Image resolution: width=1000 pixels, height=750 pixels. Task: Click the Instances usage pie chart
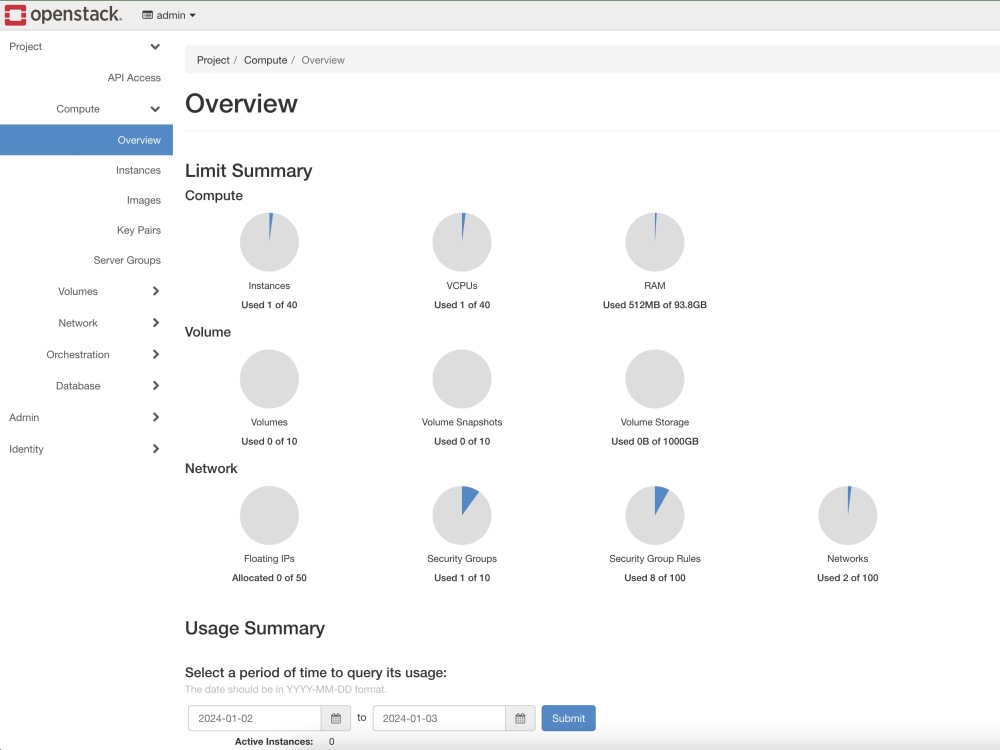[x=269, y=241]
